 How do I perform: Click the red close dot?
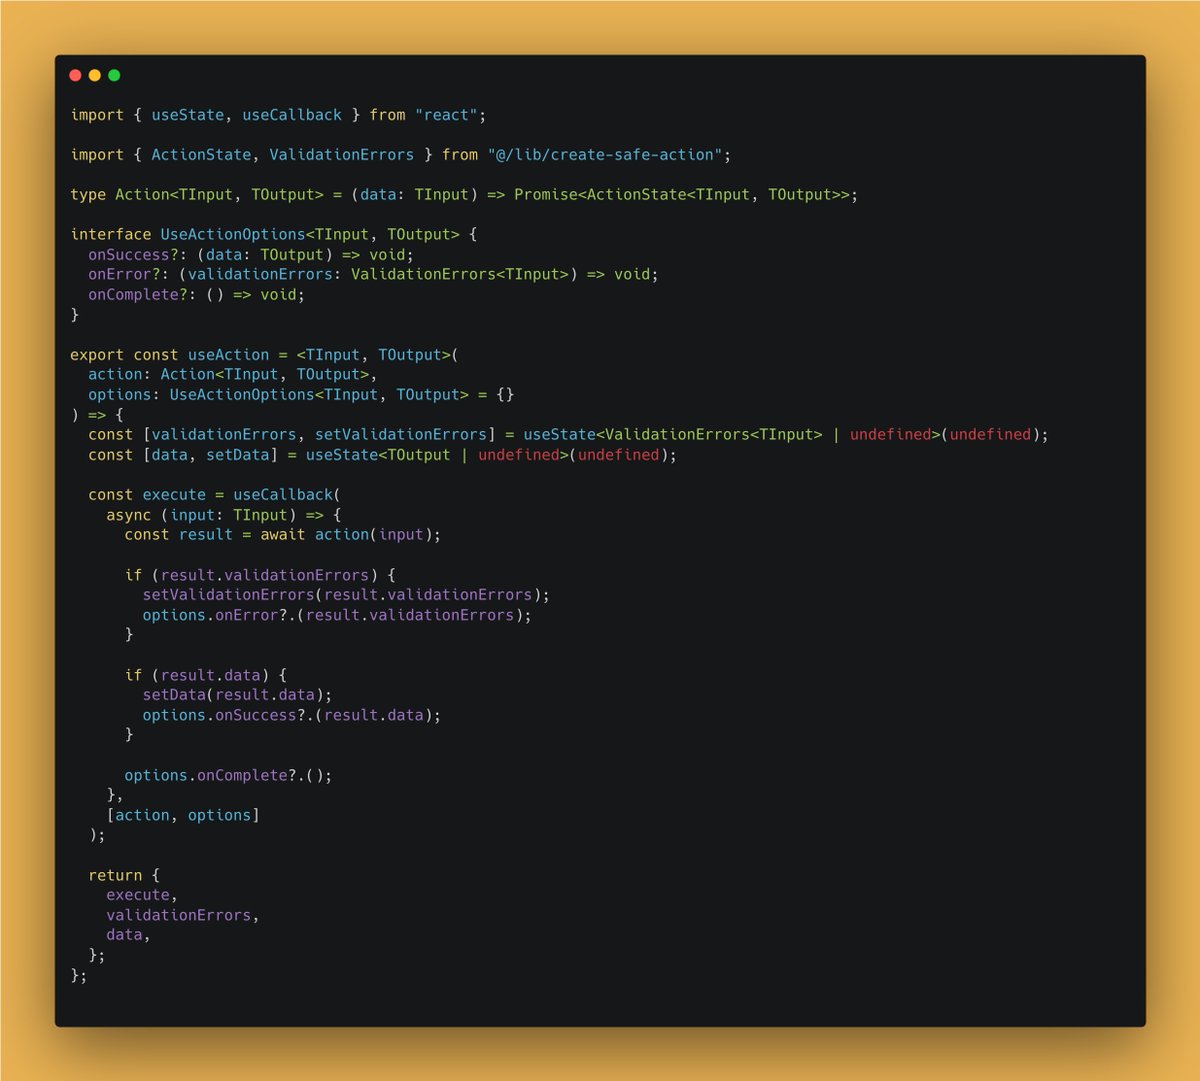(75, 75)
